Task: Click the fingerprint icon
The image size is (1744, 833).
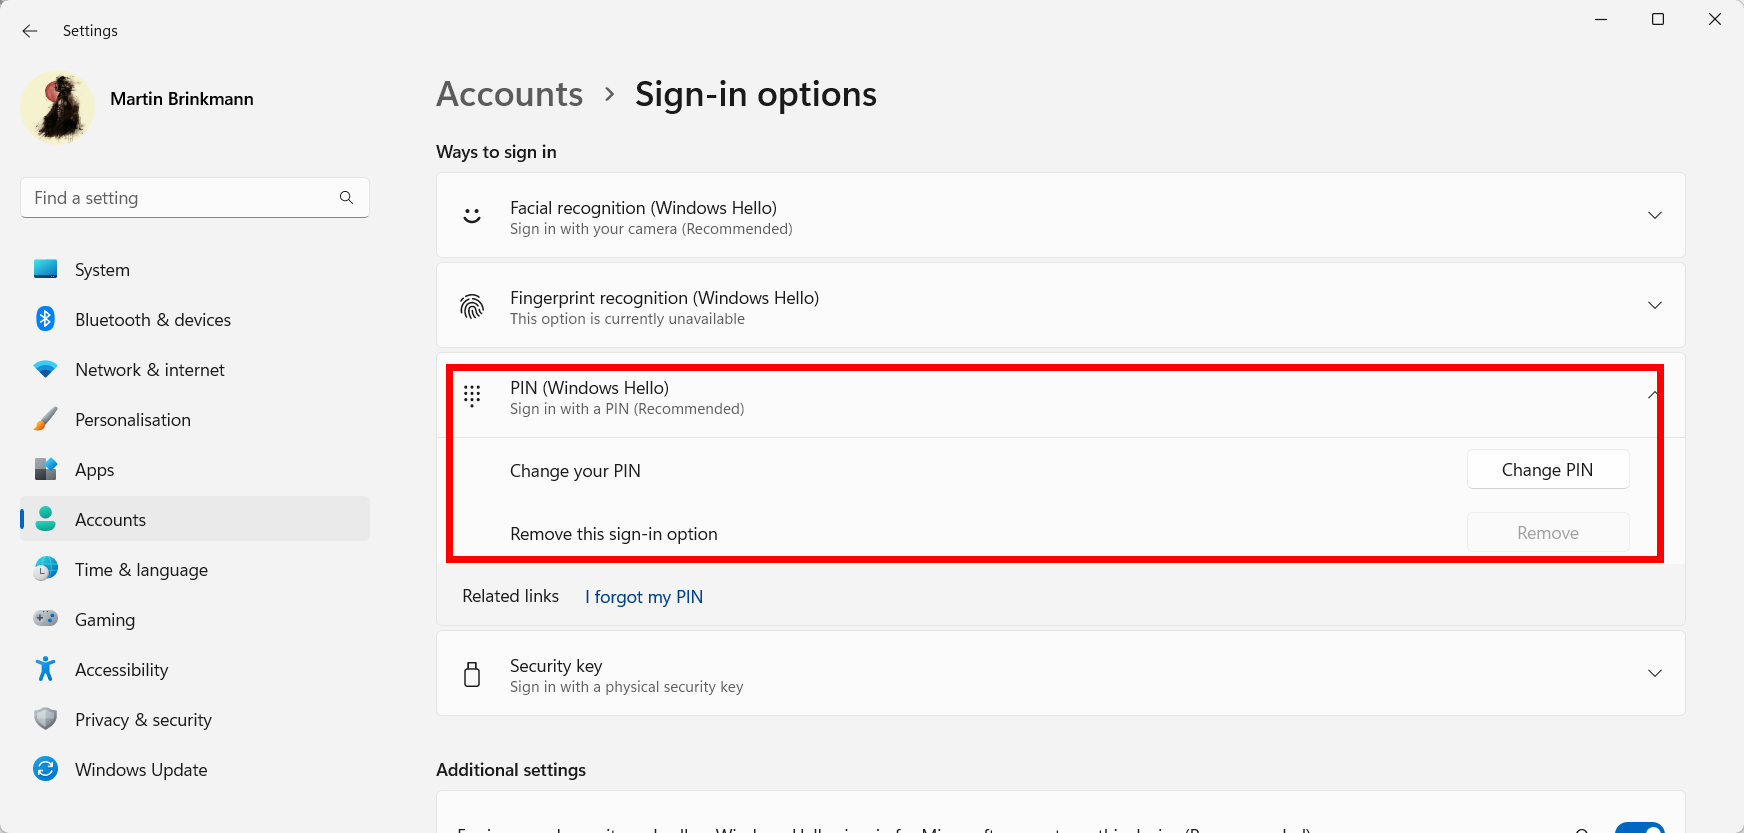Action: 472,306
